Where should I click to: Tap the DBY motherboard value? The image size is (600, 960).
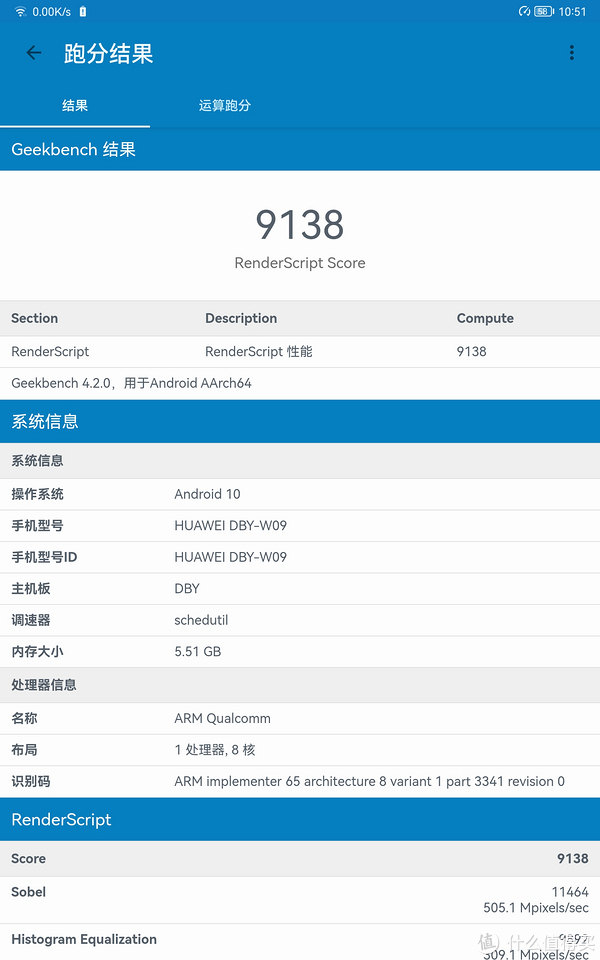(x=187, y=588)
